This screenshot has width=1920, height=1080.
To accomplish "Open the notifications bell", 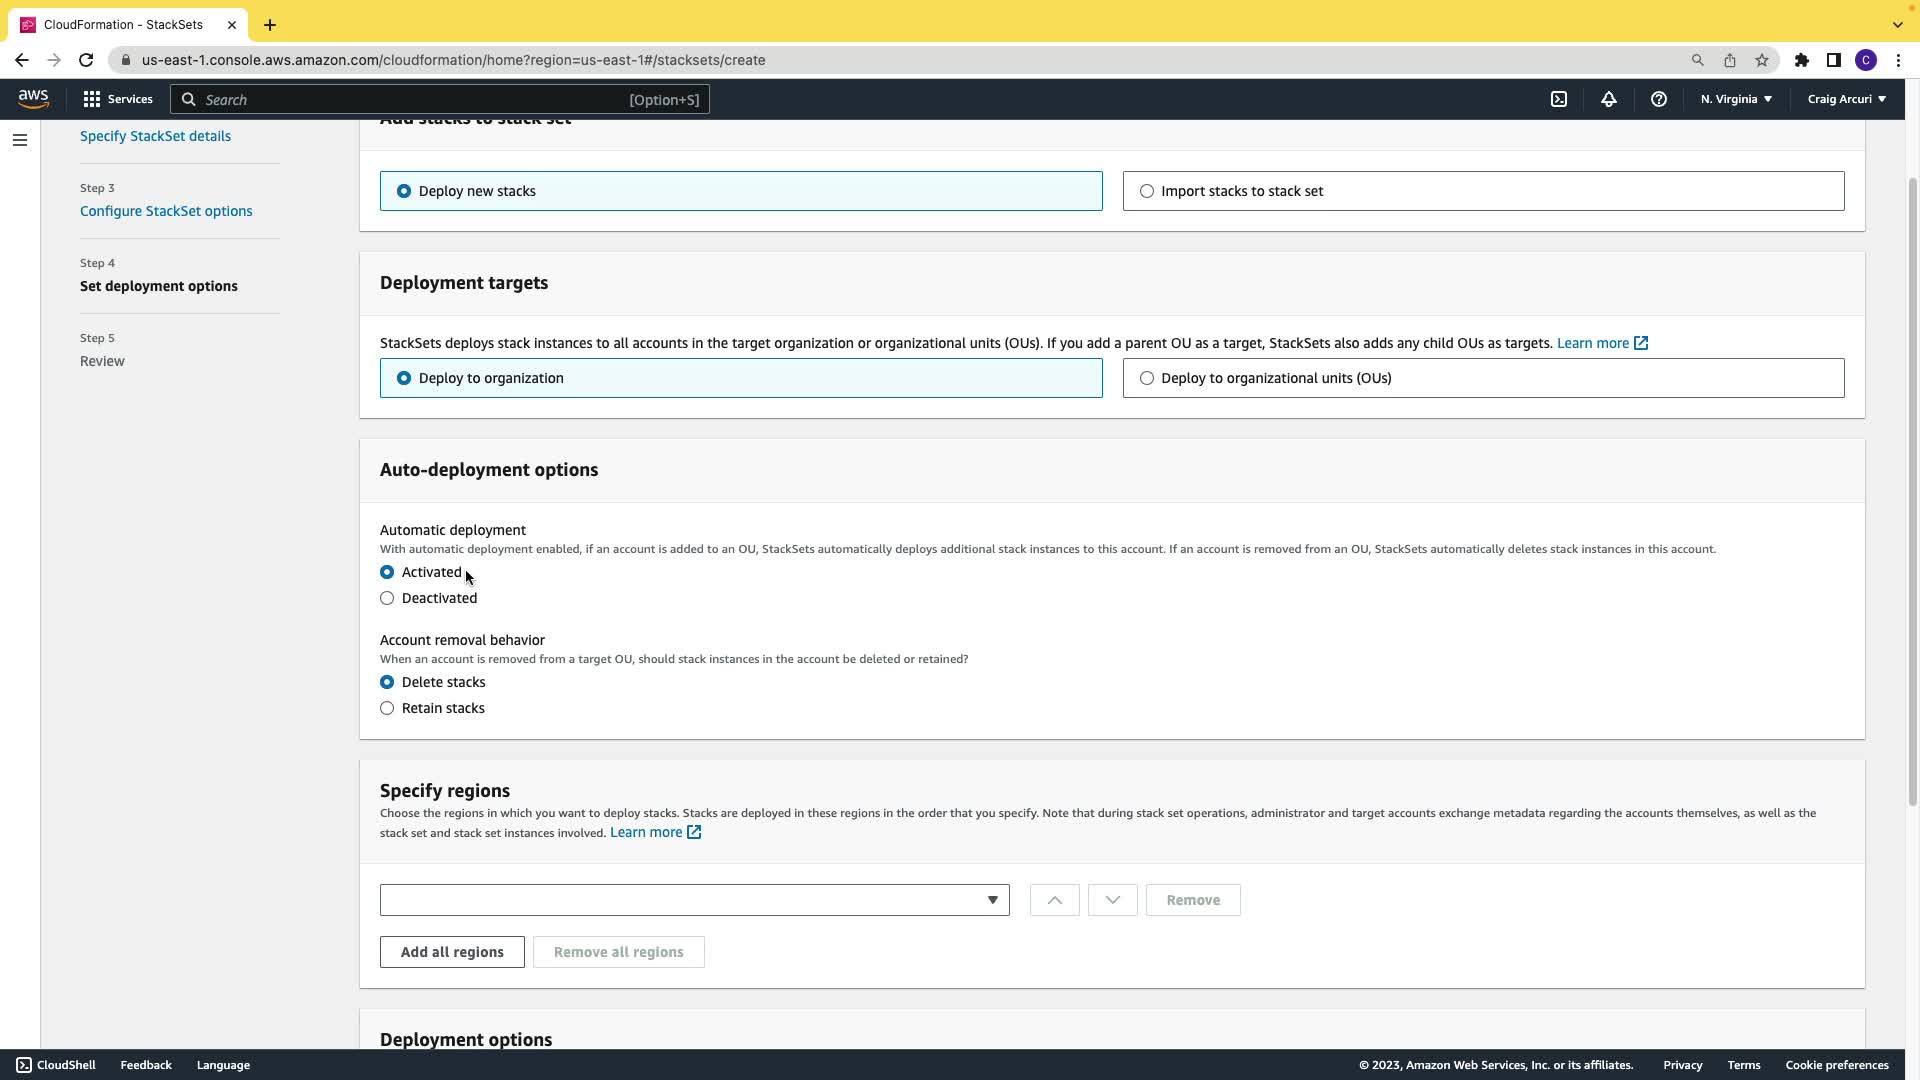I will [1609, 99].
